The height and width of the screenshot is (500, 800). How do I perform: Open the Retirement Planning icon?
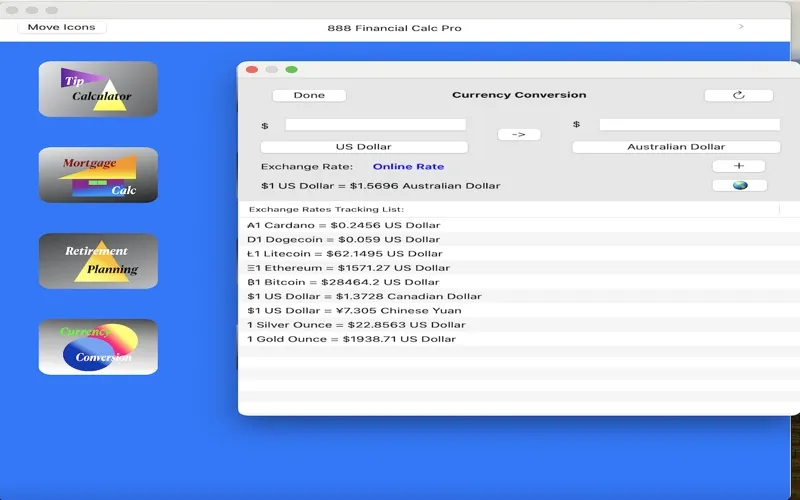[98, 261]
